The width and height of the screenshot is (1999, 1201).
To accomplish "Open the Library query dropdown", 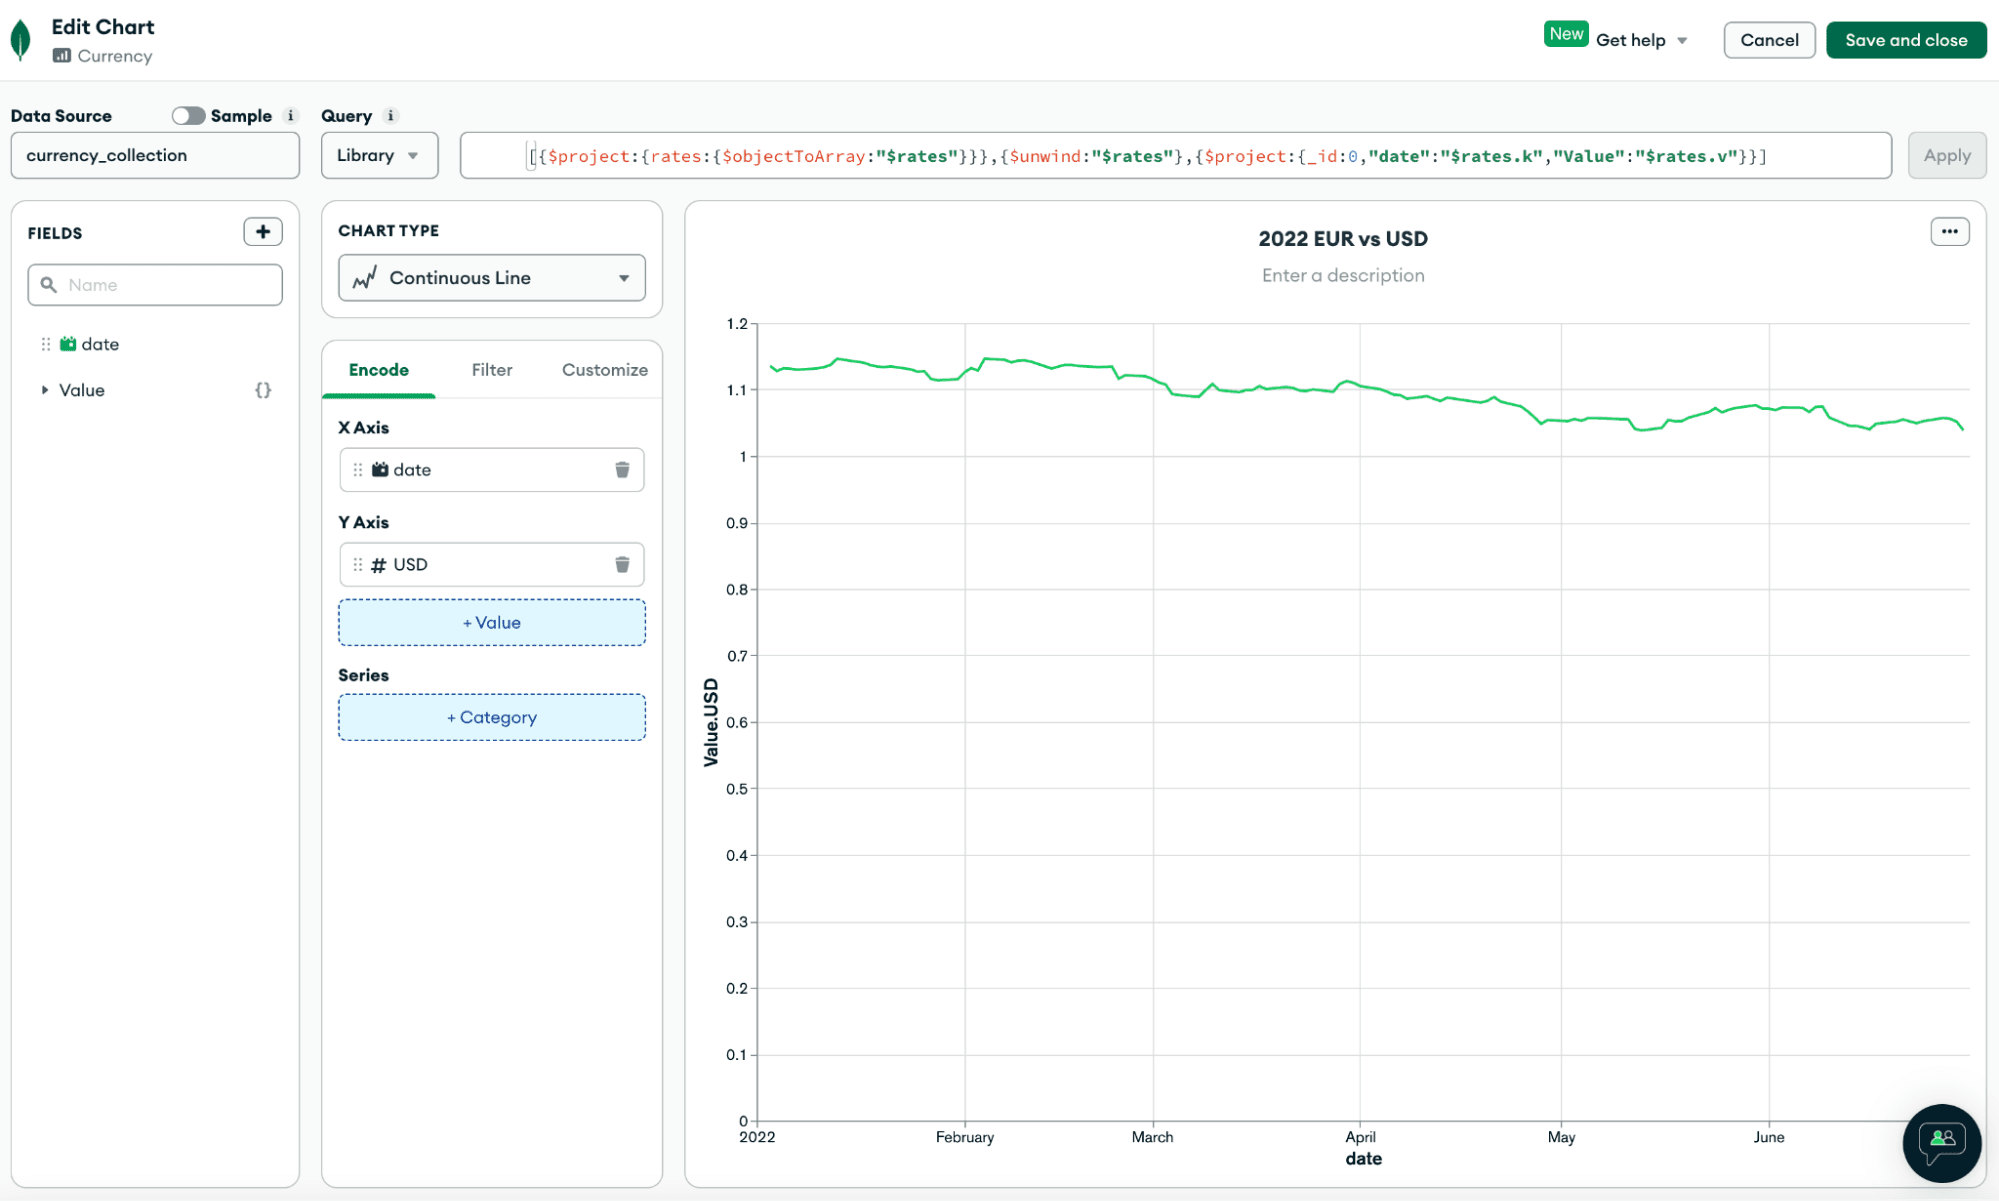I will click(x=379, y=156).
